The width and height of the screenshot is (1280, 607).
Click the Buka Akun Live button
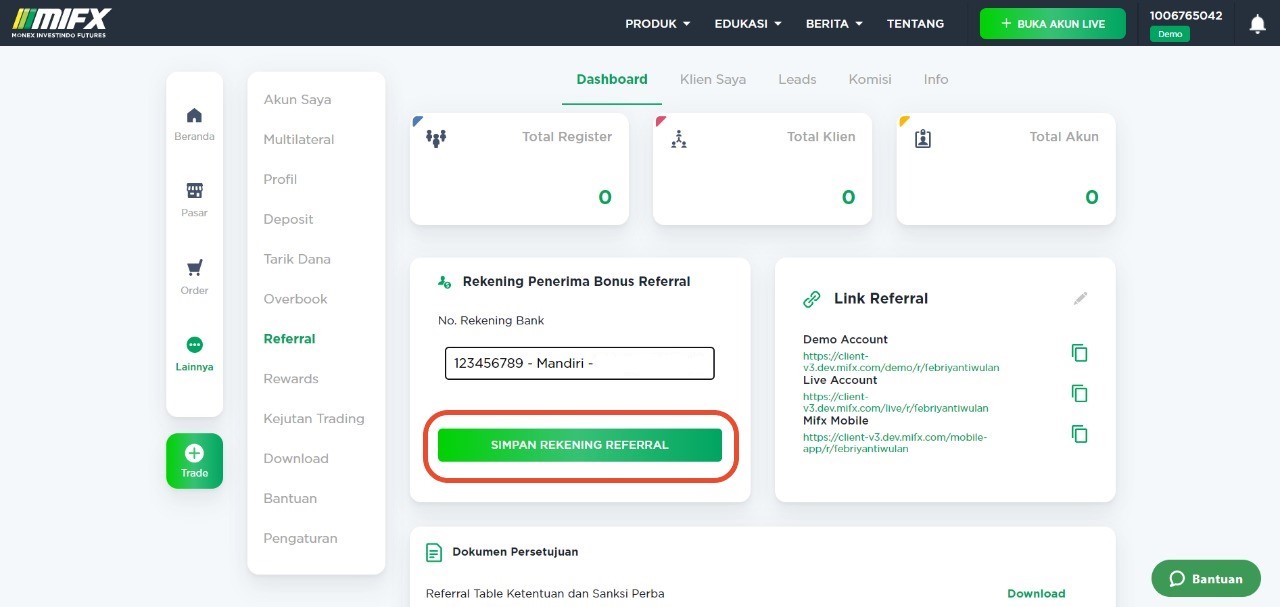pos(1053,23)
